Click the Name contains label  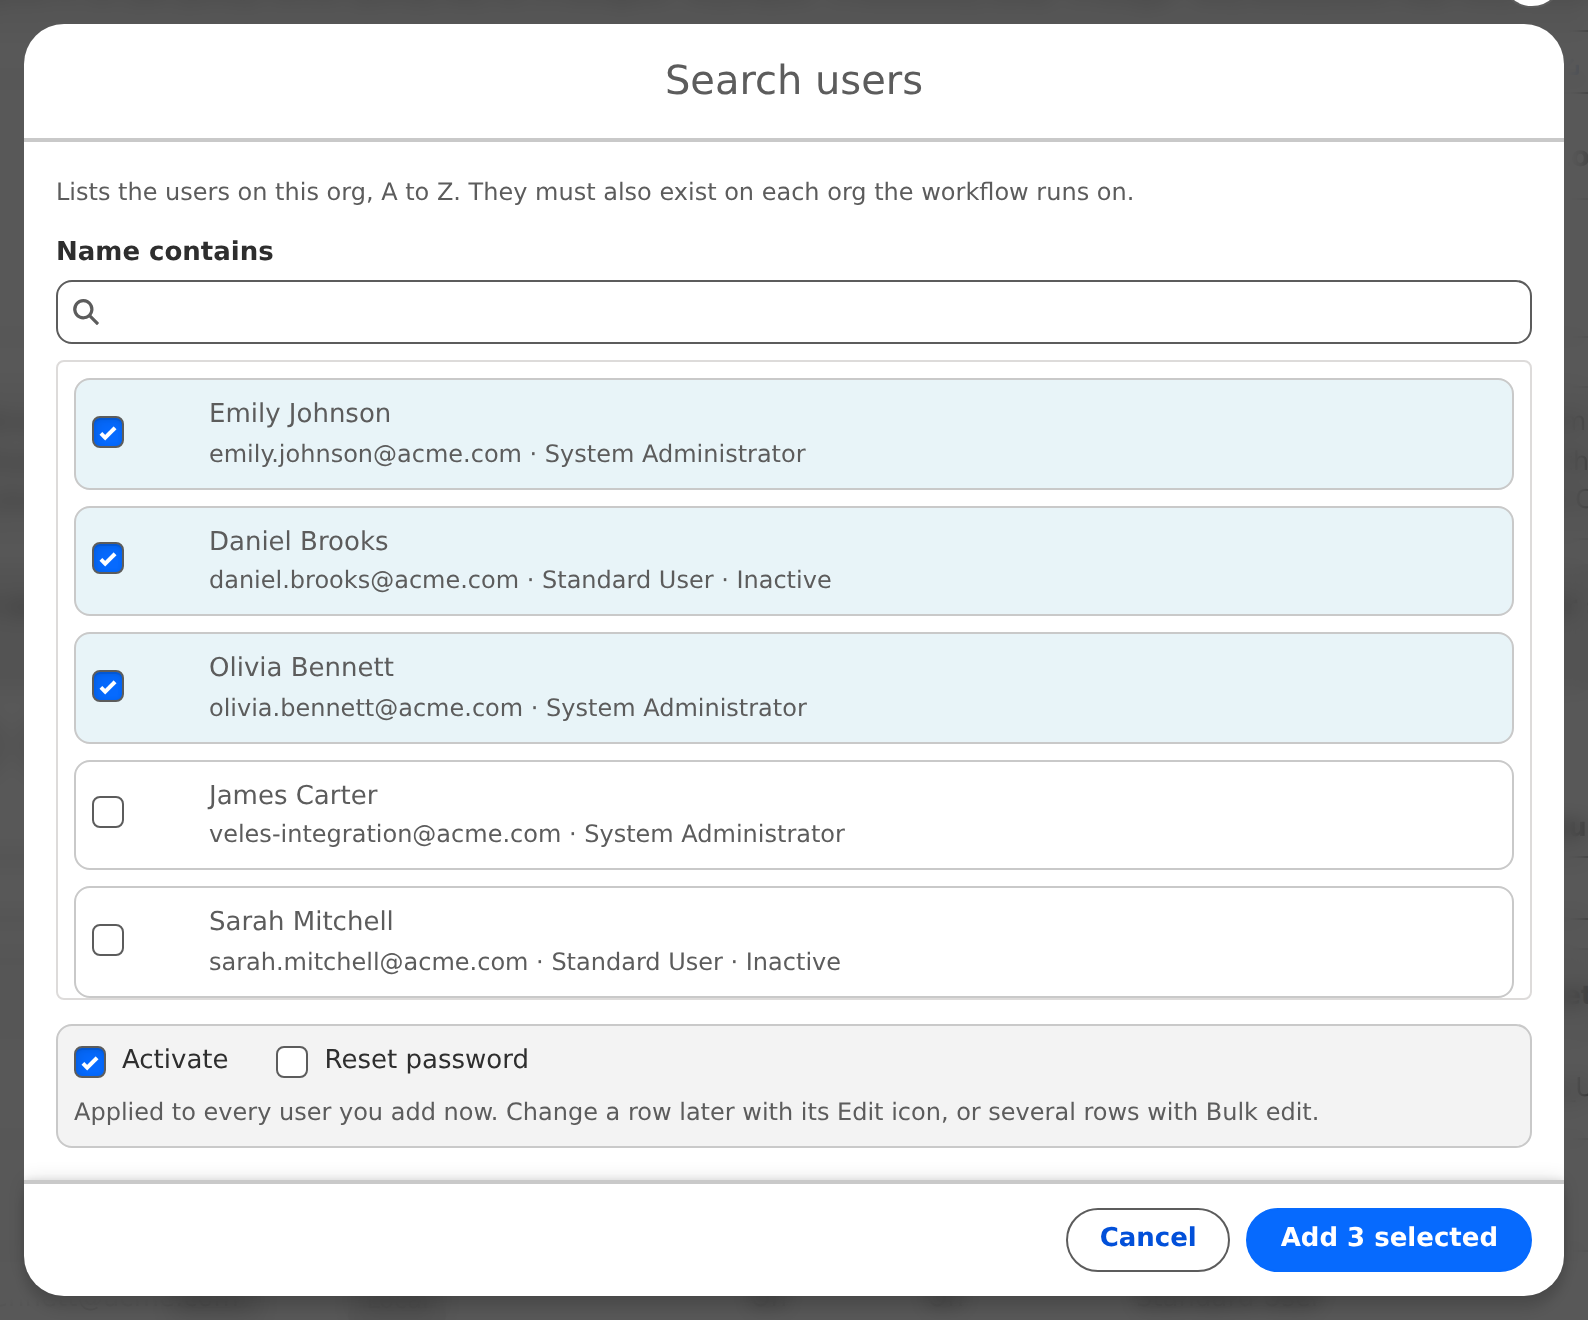click(x=165, y=251)
